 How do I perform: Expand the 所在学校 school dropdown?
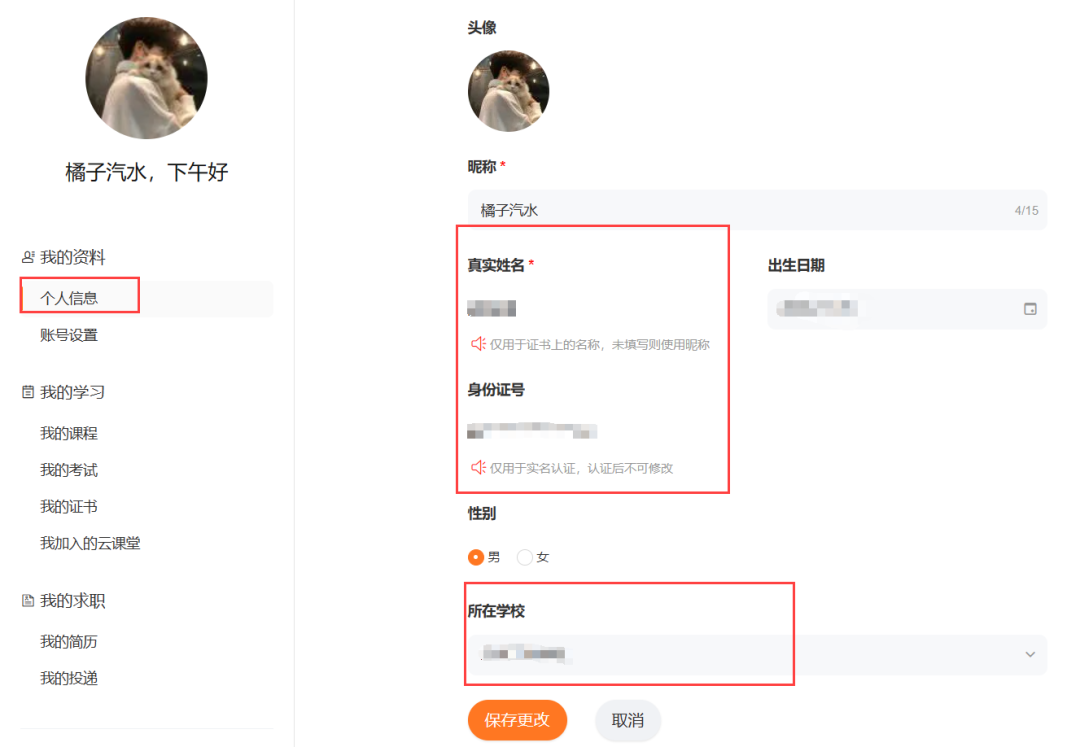pos(1029,654)
